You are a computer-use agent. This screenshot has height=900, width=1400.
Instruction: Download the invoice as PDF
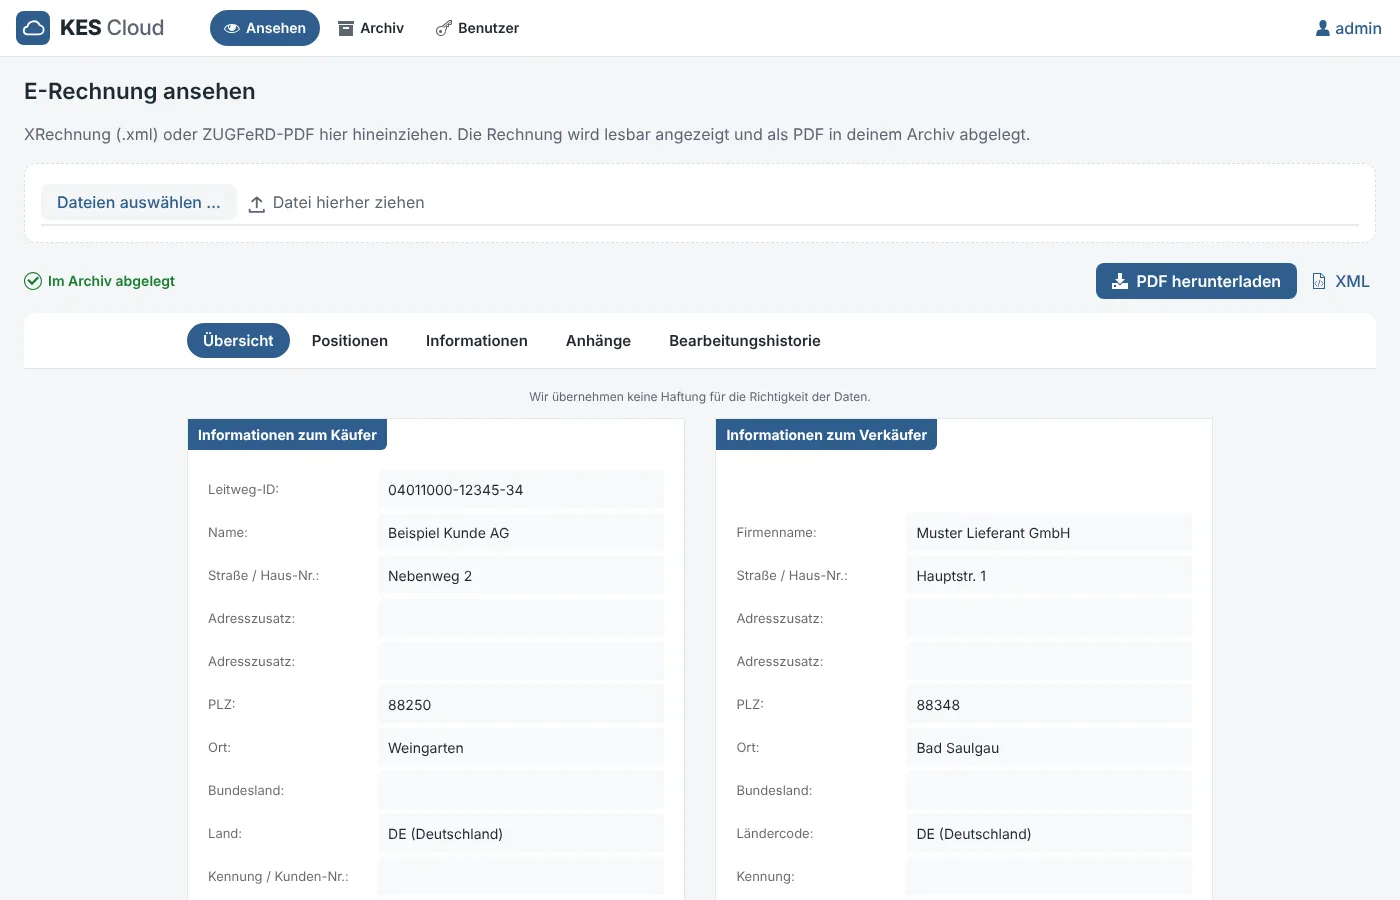pos(1196,281)
